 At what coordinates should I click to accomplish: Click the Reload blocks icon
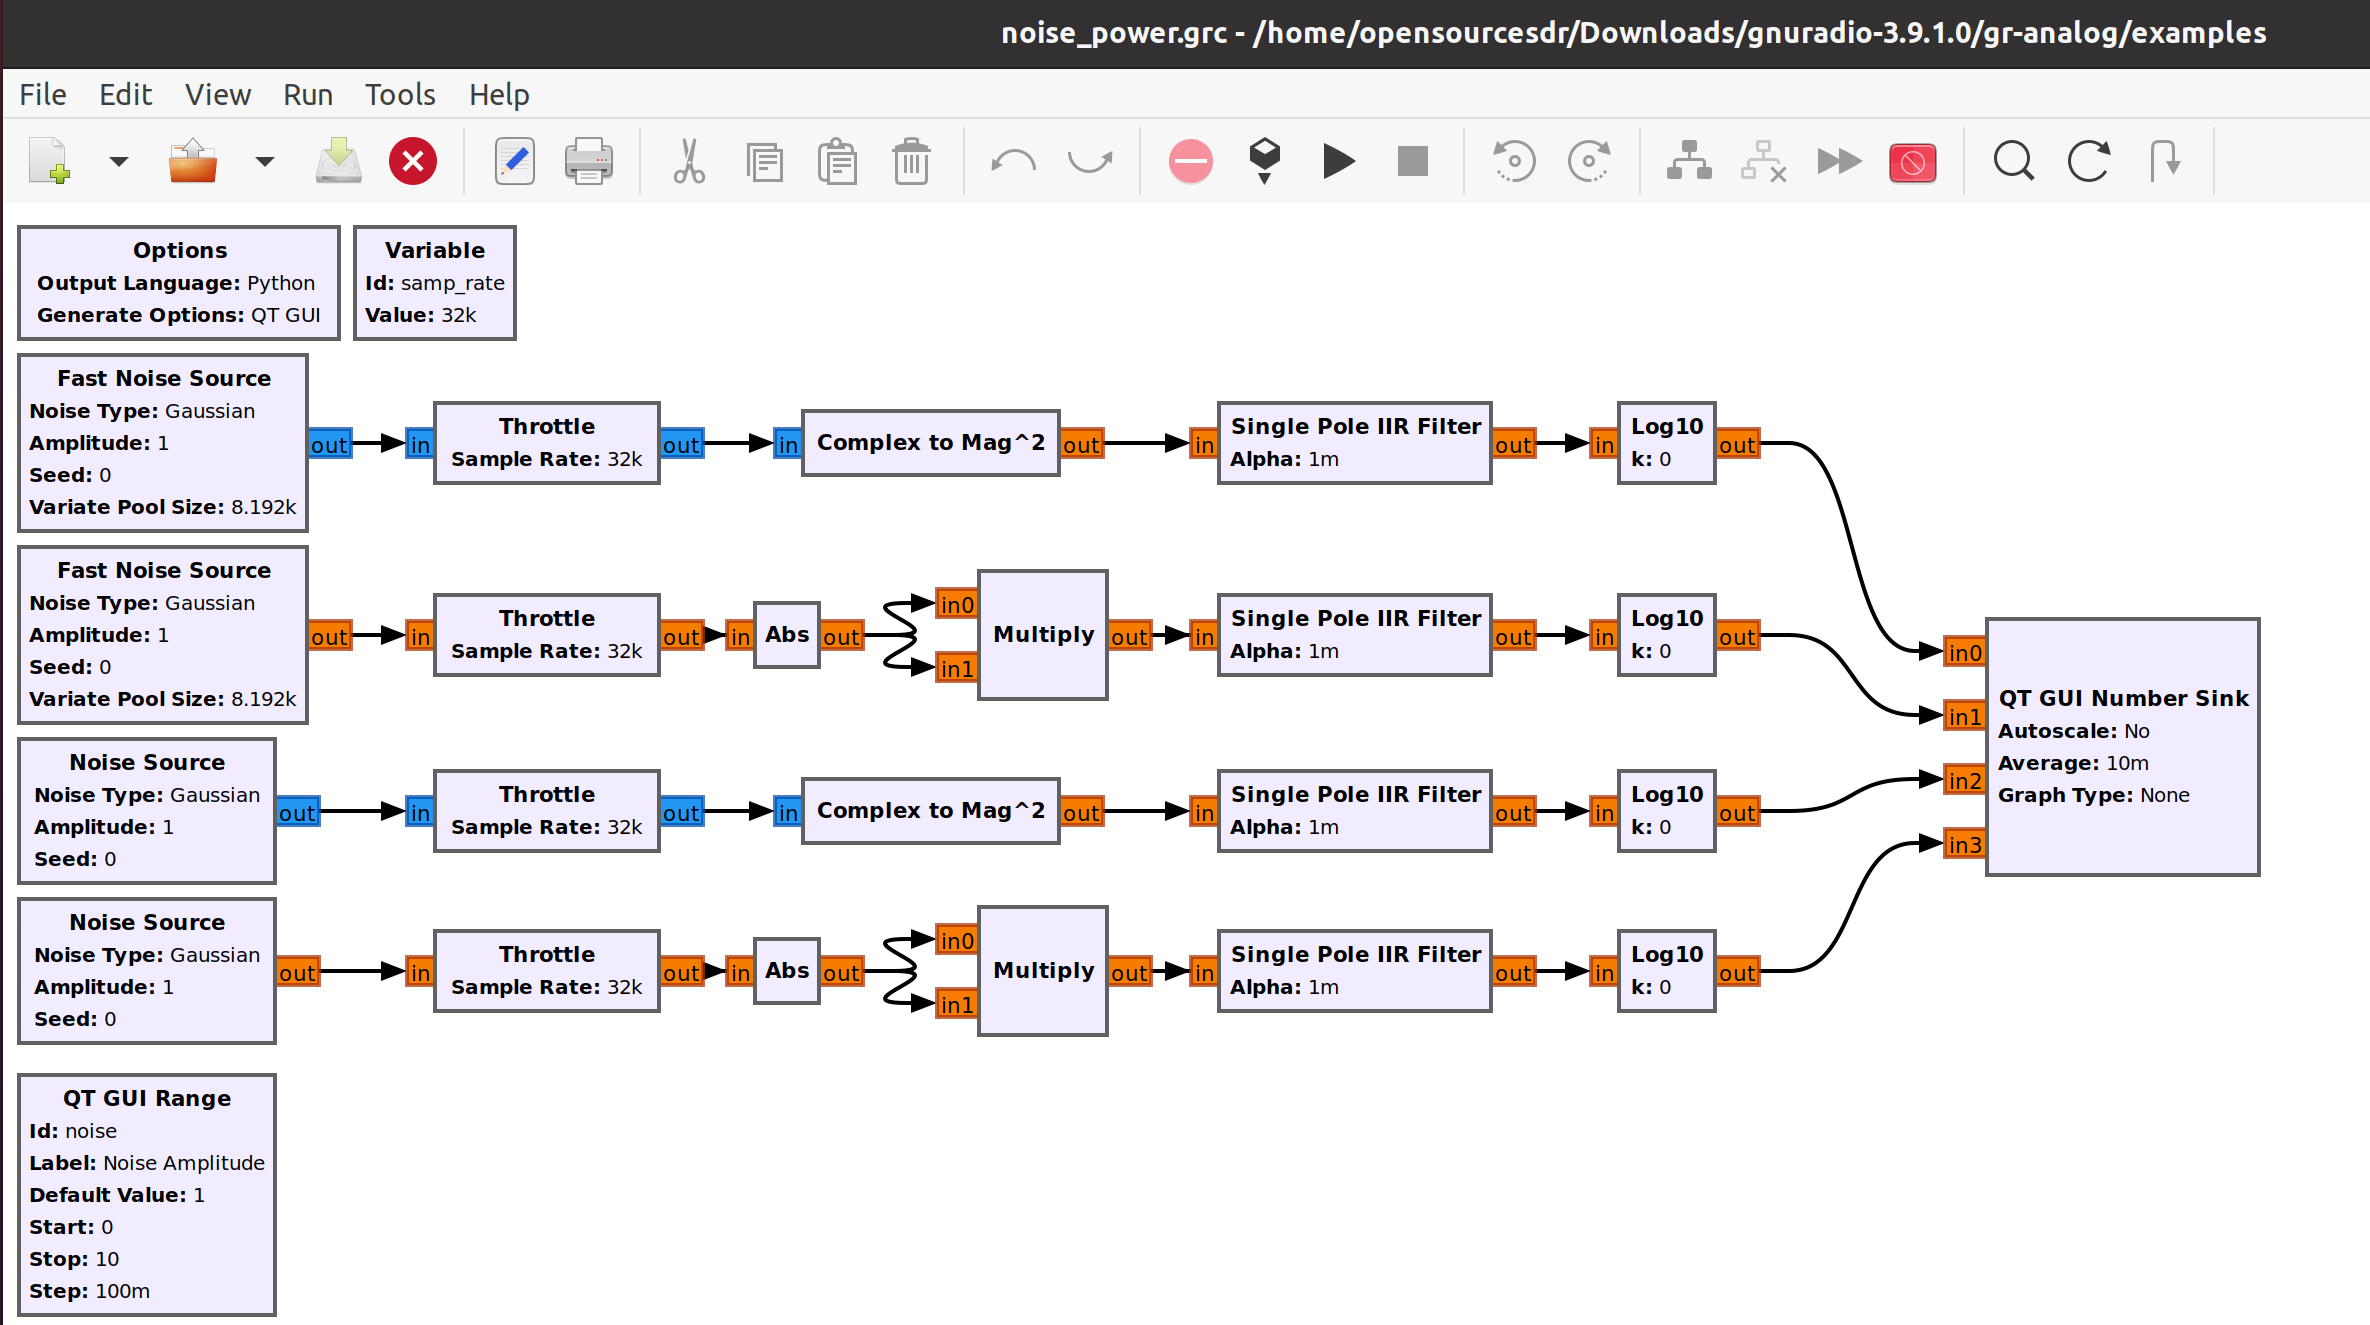click(2088, 161)
